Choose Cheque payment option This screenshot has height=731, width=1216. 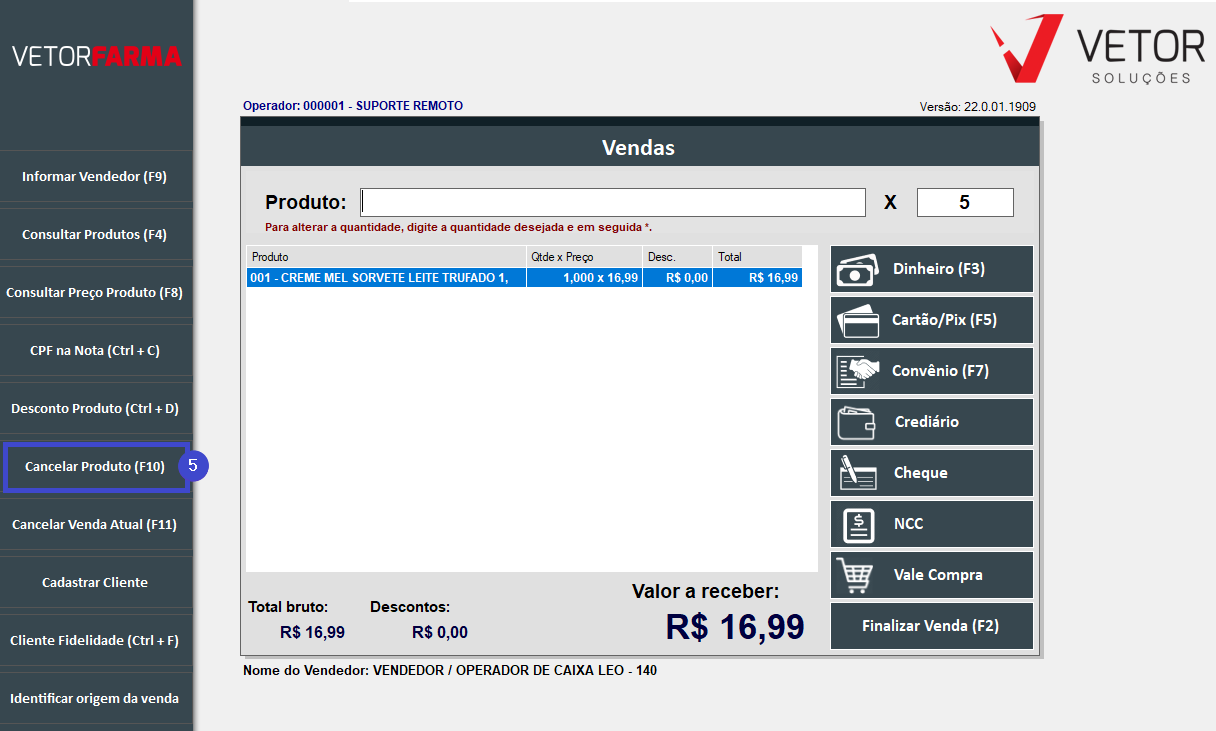pos(932,473)
